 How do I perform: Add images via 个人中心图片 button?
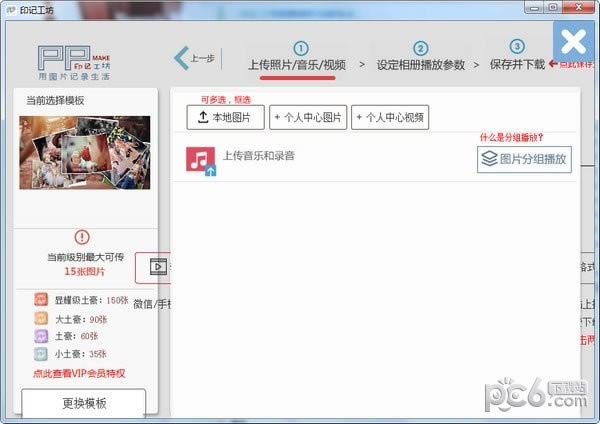coord(307,117)
